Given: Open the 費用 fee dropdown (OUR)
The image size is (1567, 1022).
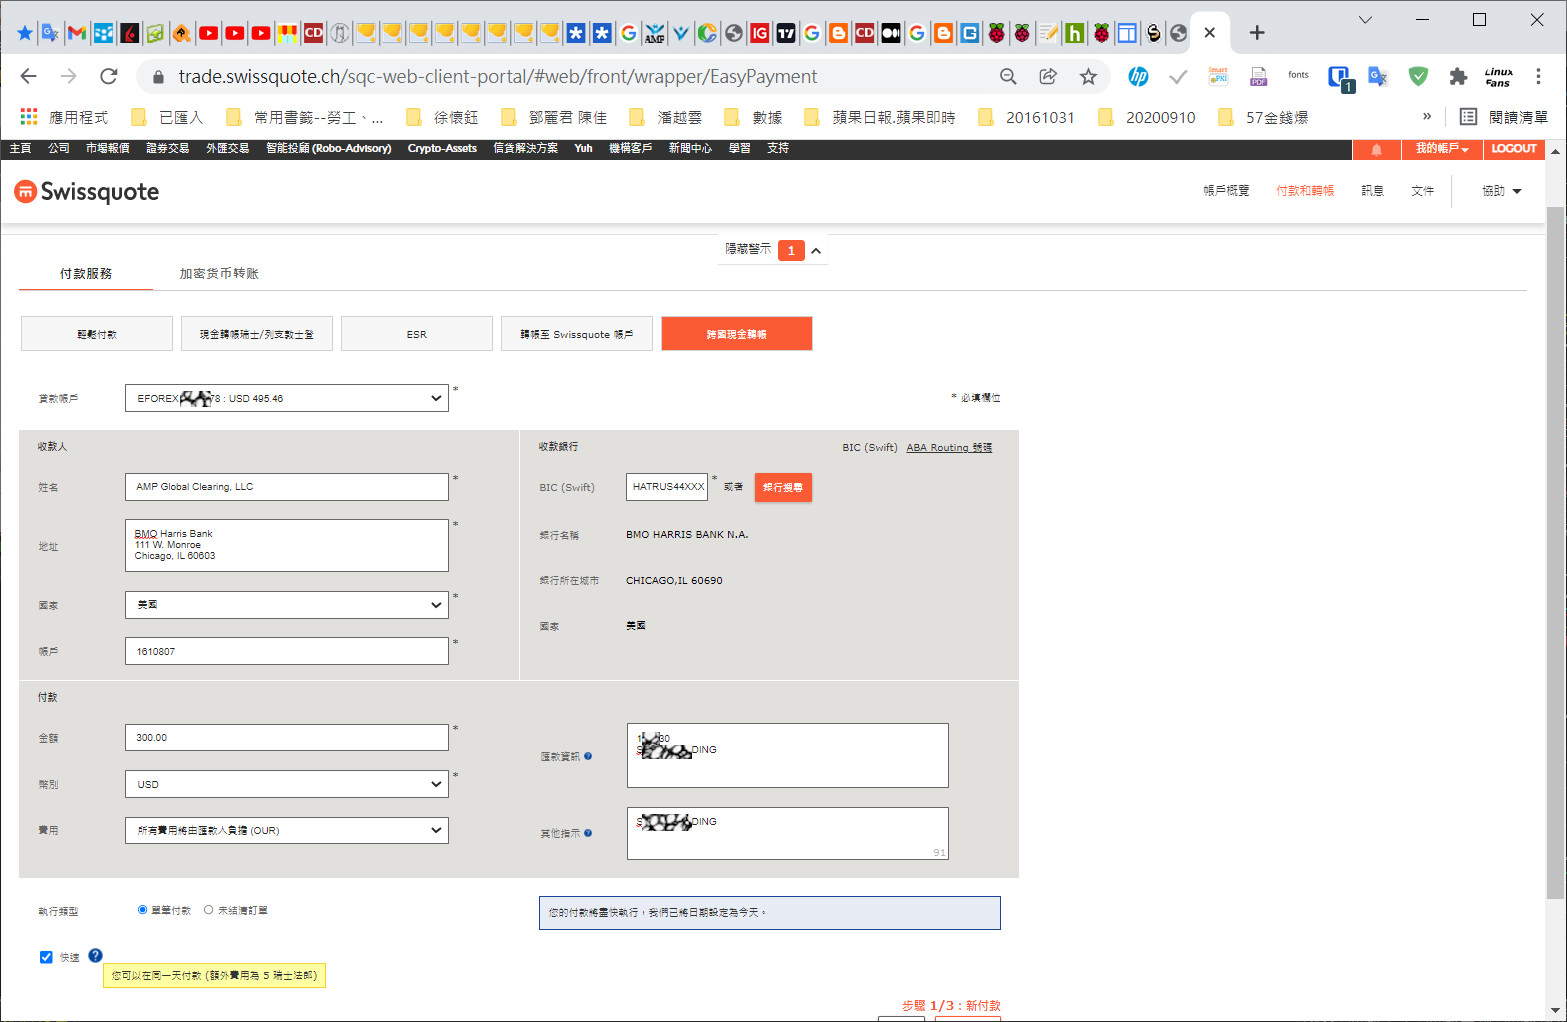Looking at the screenshot, I should point(287,830).
